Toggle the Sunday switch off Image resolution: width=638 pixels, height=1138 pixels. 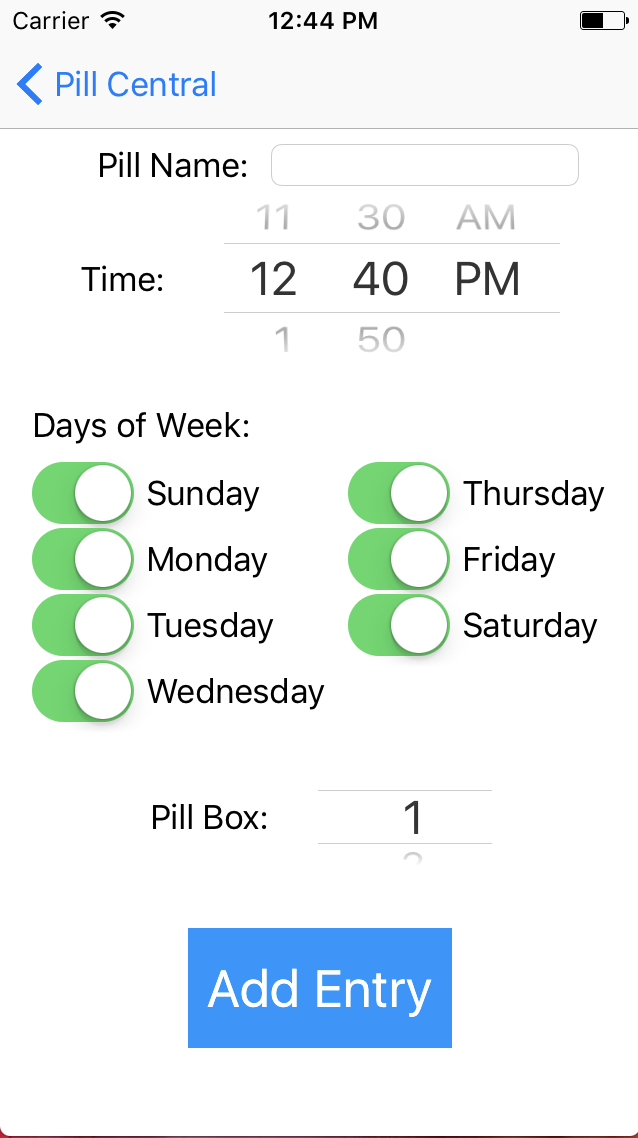pos(83,493)
